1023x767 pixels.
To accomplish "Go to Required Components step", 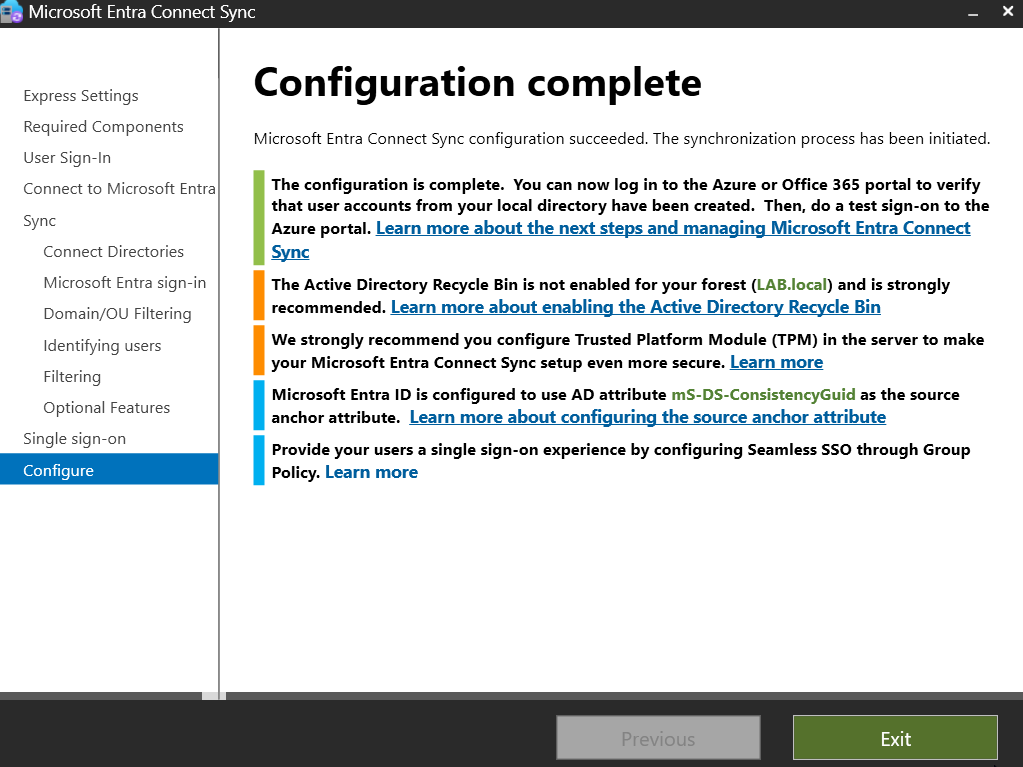I will coord(103,127).
